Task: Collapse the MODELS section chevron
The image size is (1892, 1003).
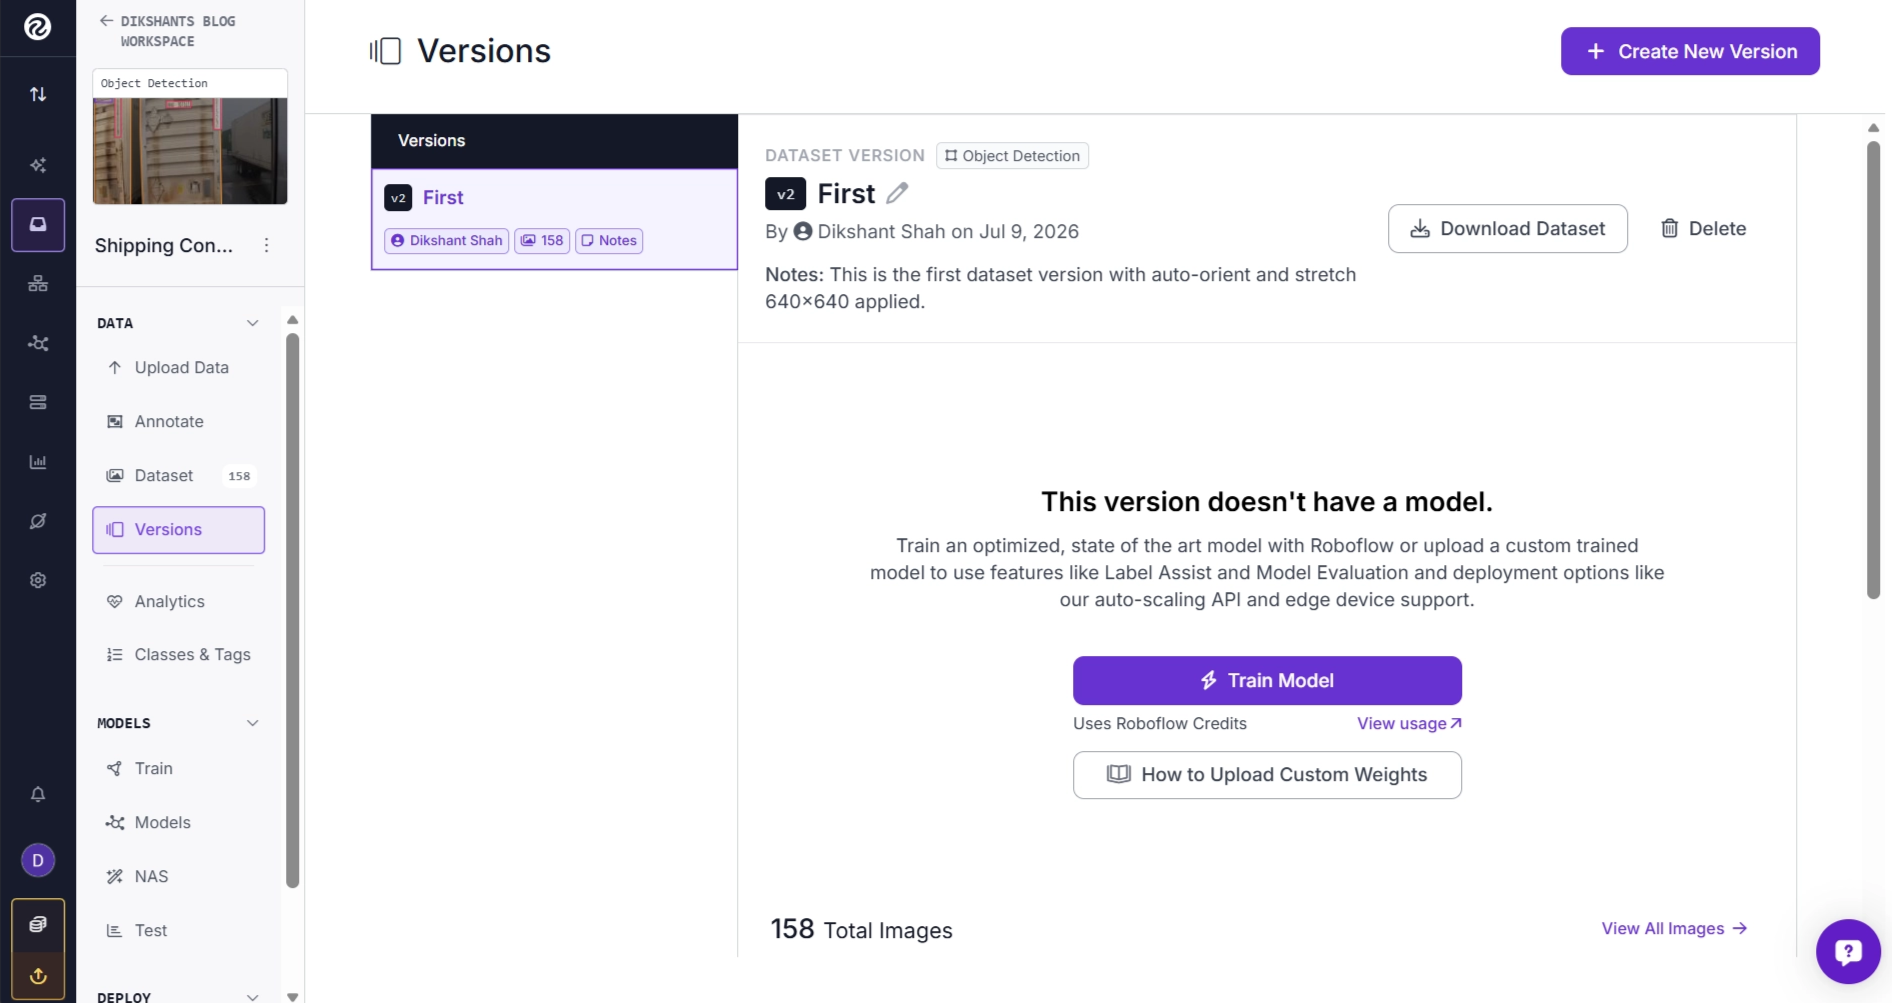Action: 252,723
